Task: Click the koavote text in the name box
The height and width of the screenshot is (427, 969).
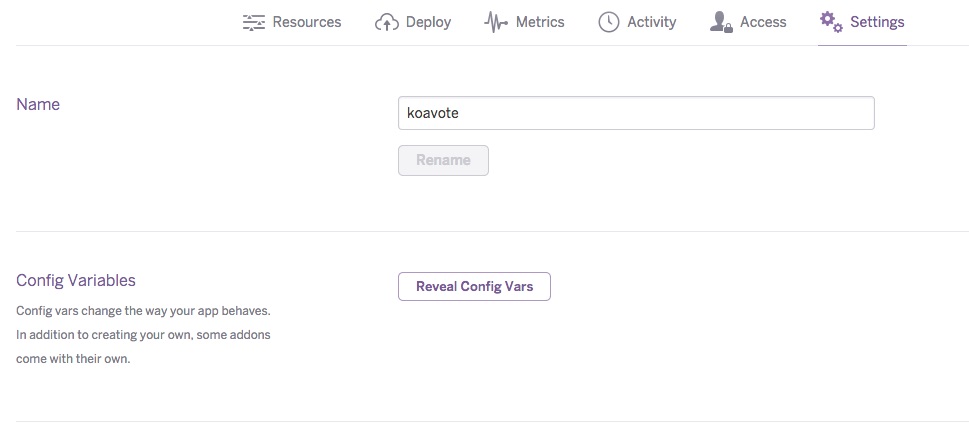Action: tap(433, 113)
